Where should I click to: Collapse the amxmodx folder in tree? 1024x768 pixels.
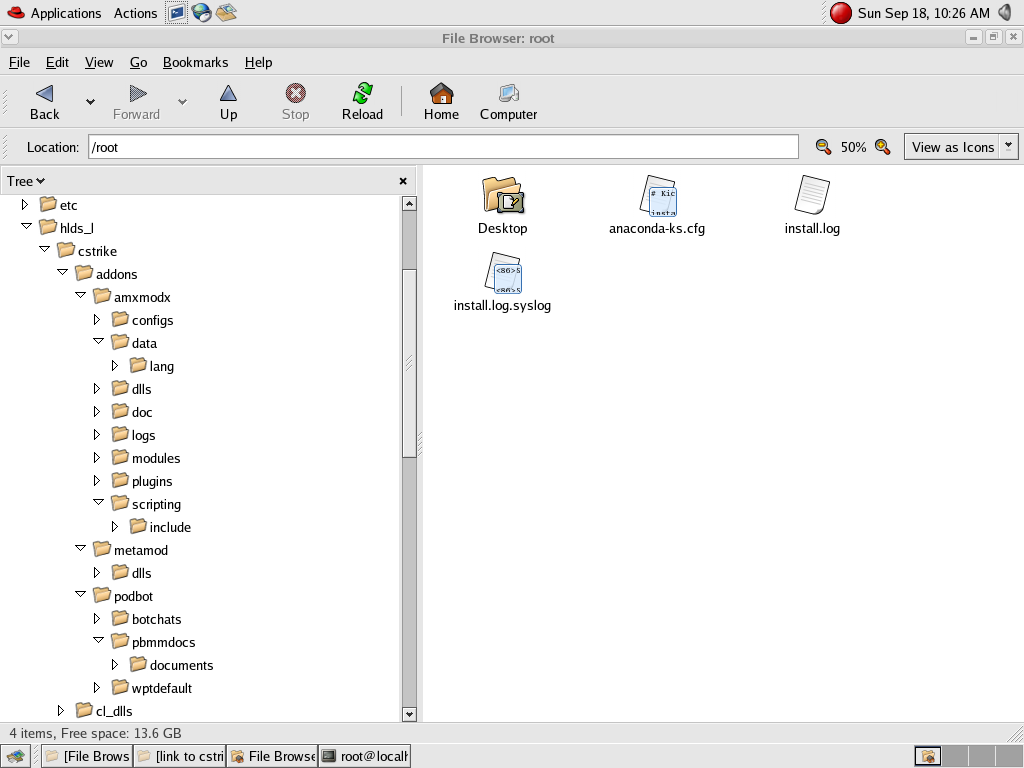[x=80, y=295]
